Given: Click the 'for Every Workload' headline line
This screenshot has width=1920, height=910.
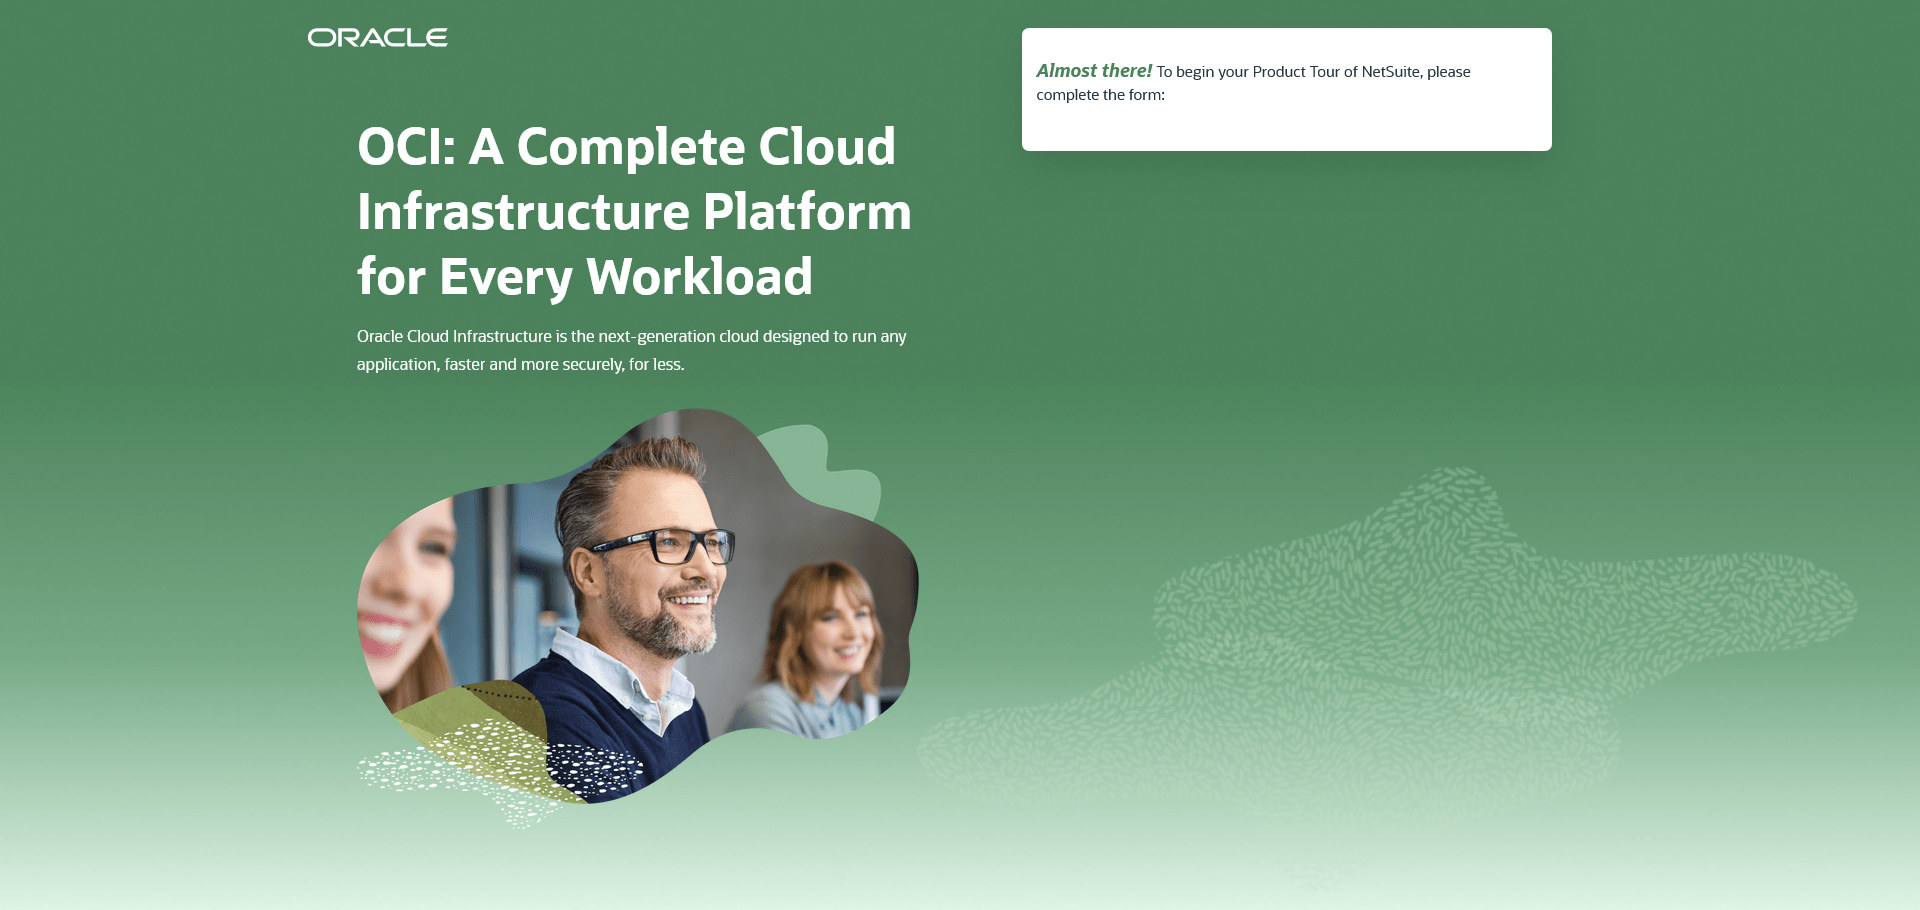Looking at the screenshot, I should 585,277.
